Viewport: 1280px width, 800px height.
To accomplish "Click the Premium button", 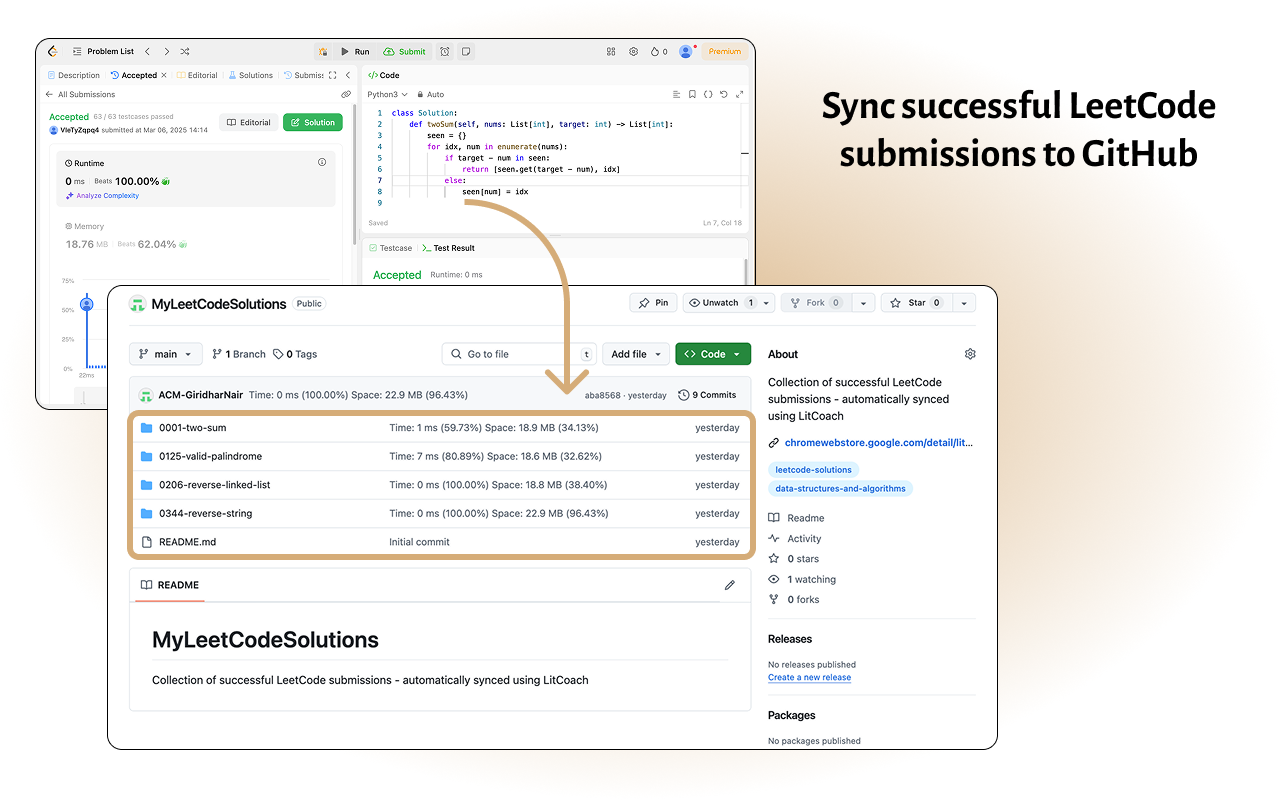I will (x=725, y=51).
